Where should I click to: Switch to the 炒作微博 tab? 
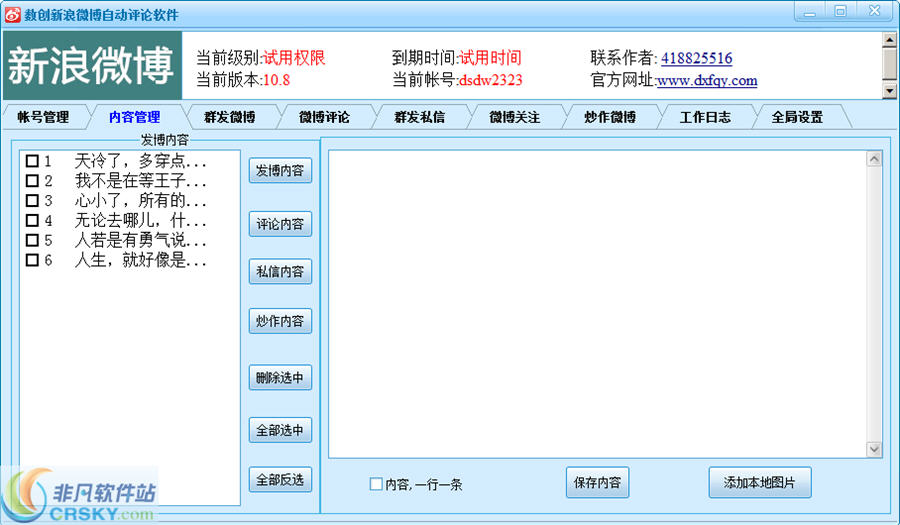point(610,117)
